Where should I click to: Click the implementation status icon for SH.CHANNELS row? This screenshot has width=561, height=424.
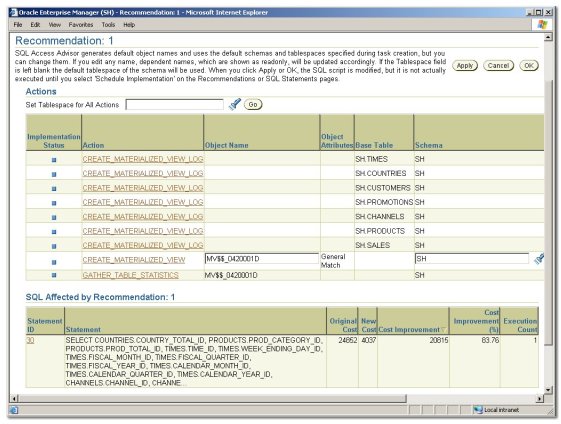point(54,217)
